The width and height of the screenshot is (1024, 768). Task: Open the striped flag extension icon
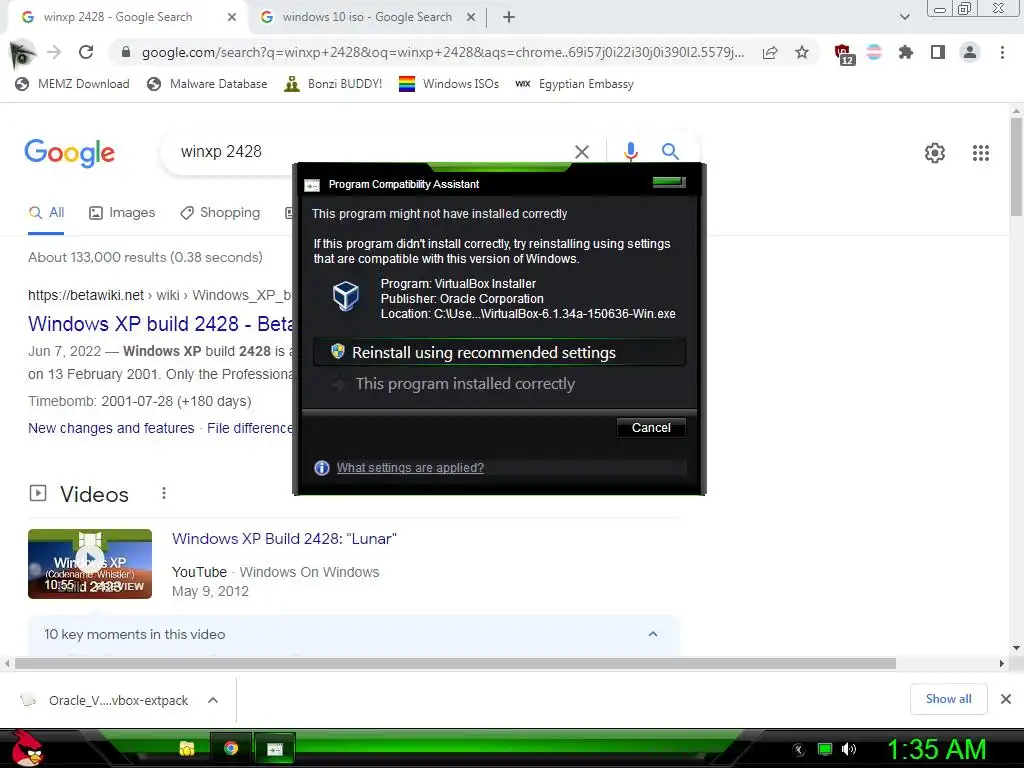[874, 52]
